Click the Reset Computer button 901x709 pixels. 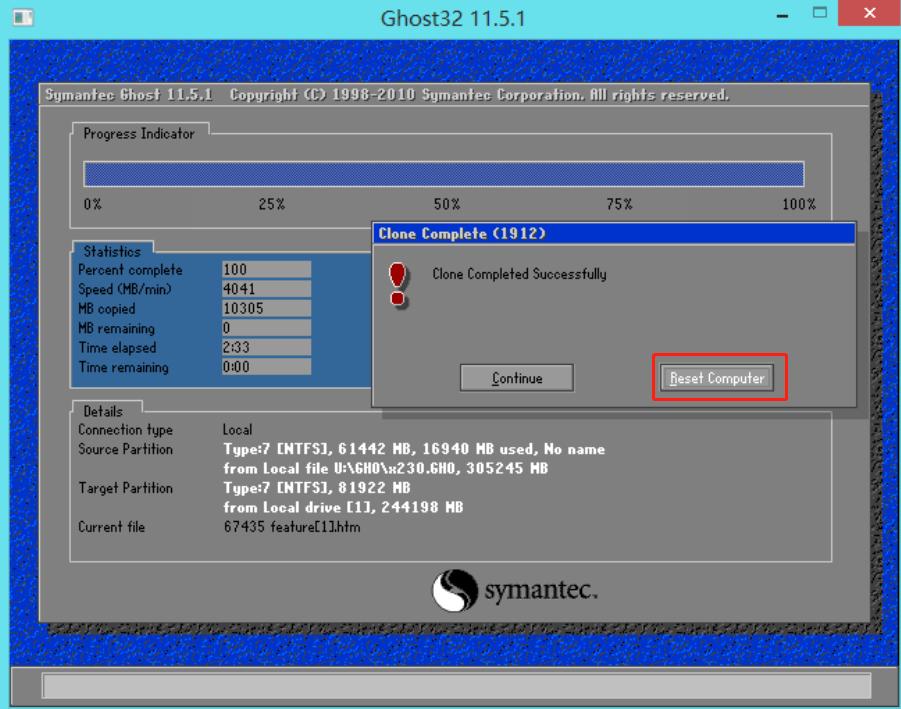[717, 378]
